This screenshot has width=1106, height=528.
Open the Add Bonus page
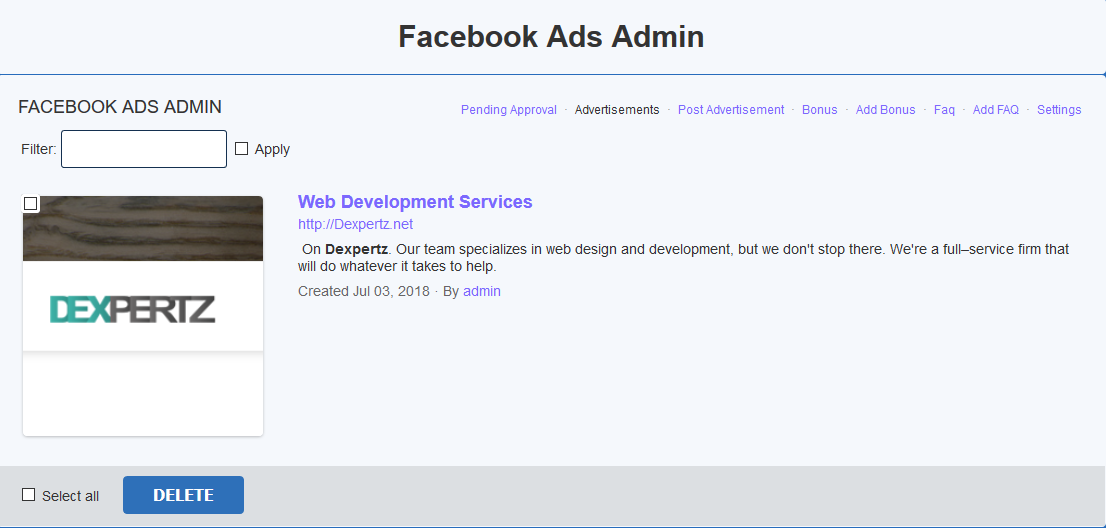click(885, 110)
